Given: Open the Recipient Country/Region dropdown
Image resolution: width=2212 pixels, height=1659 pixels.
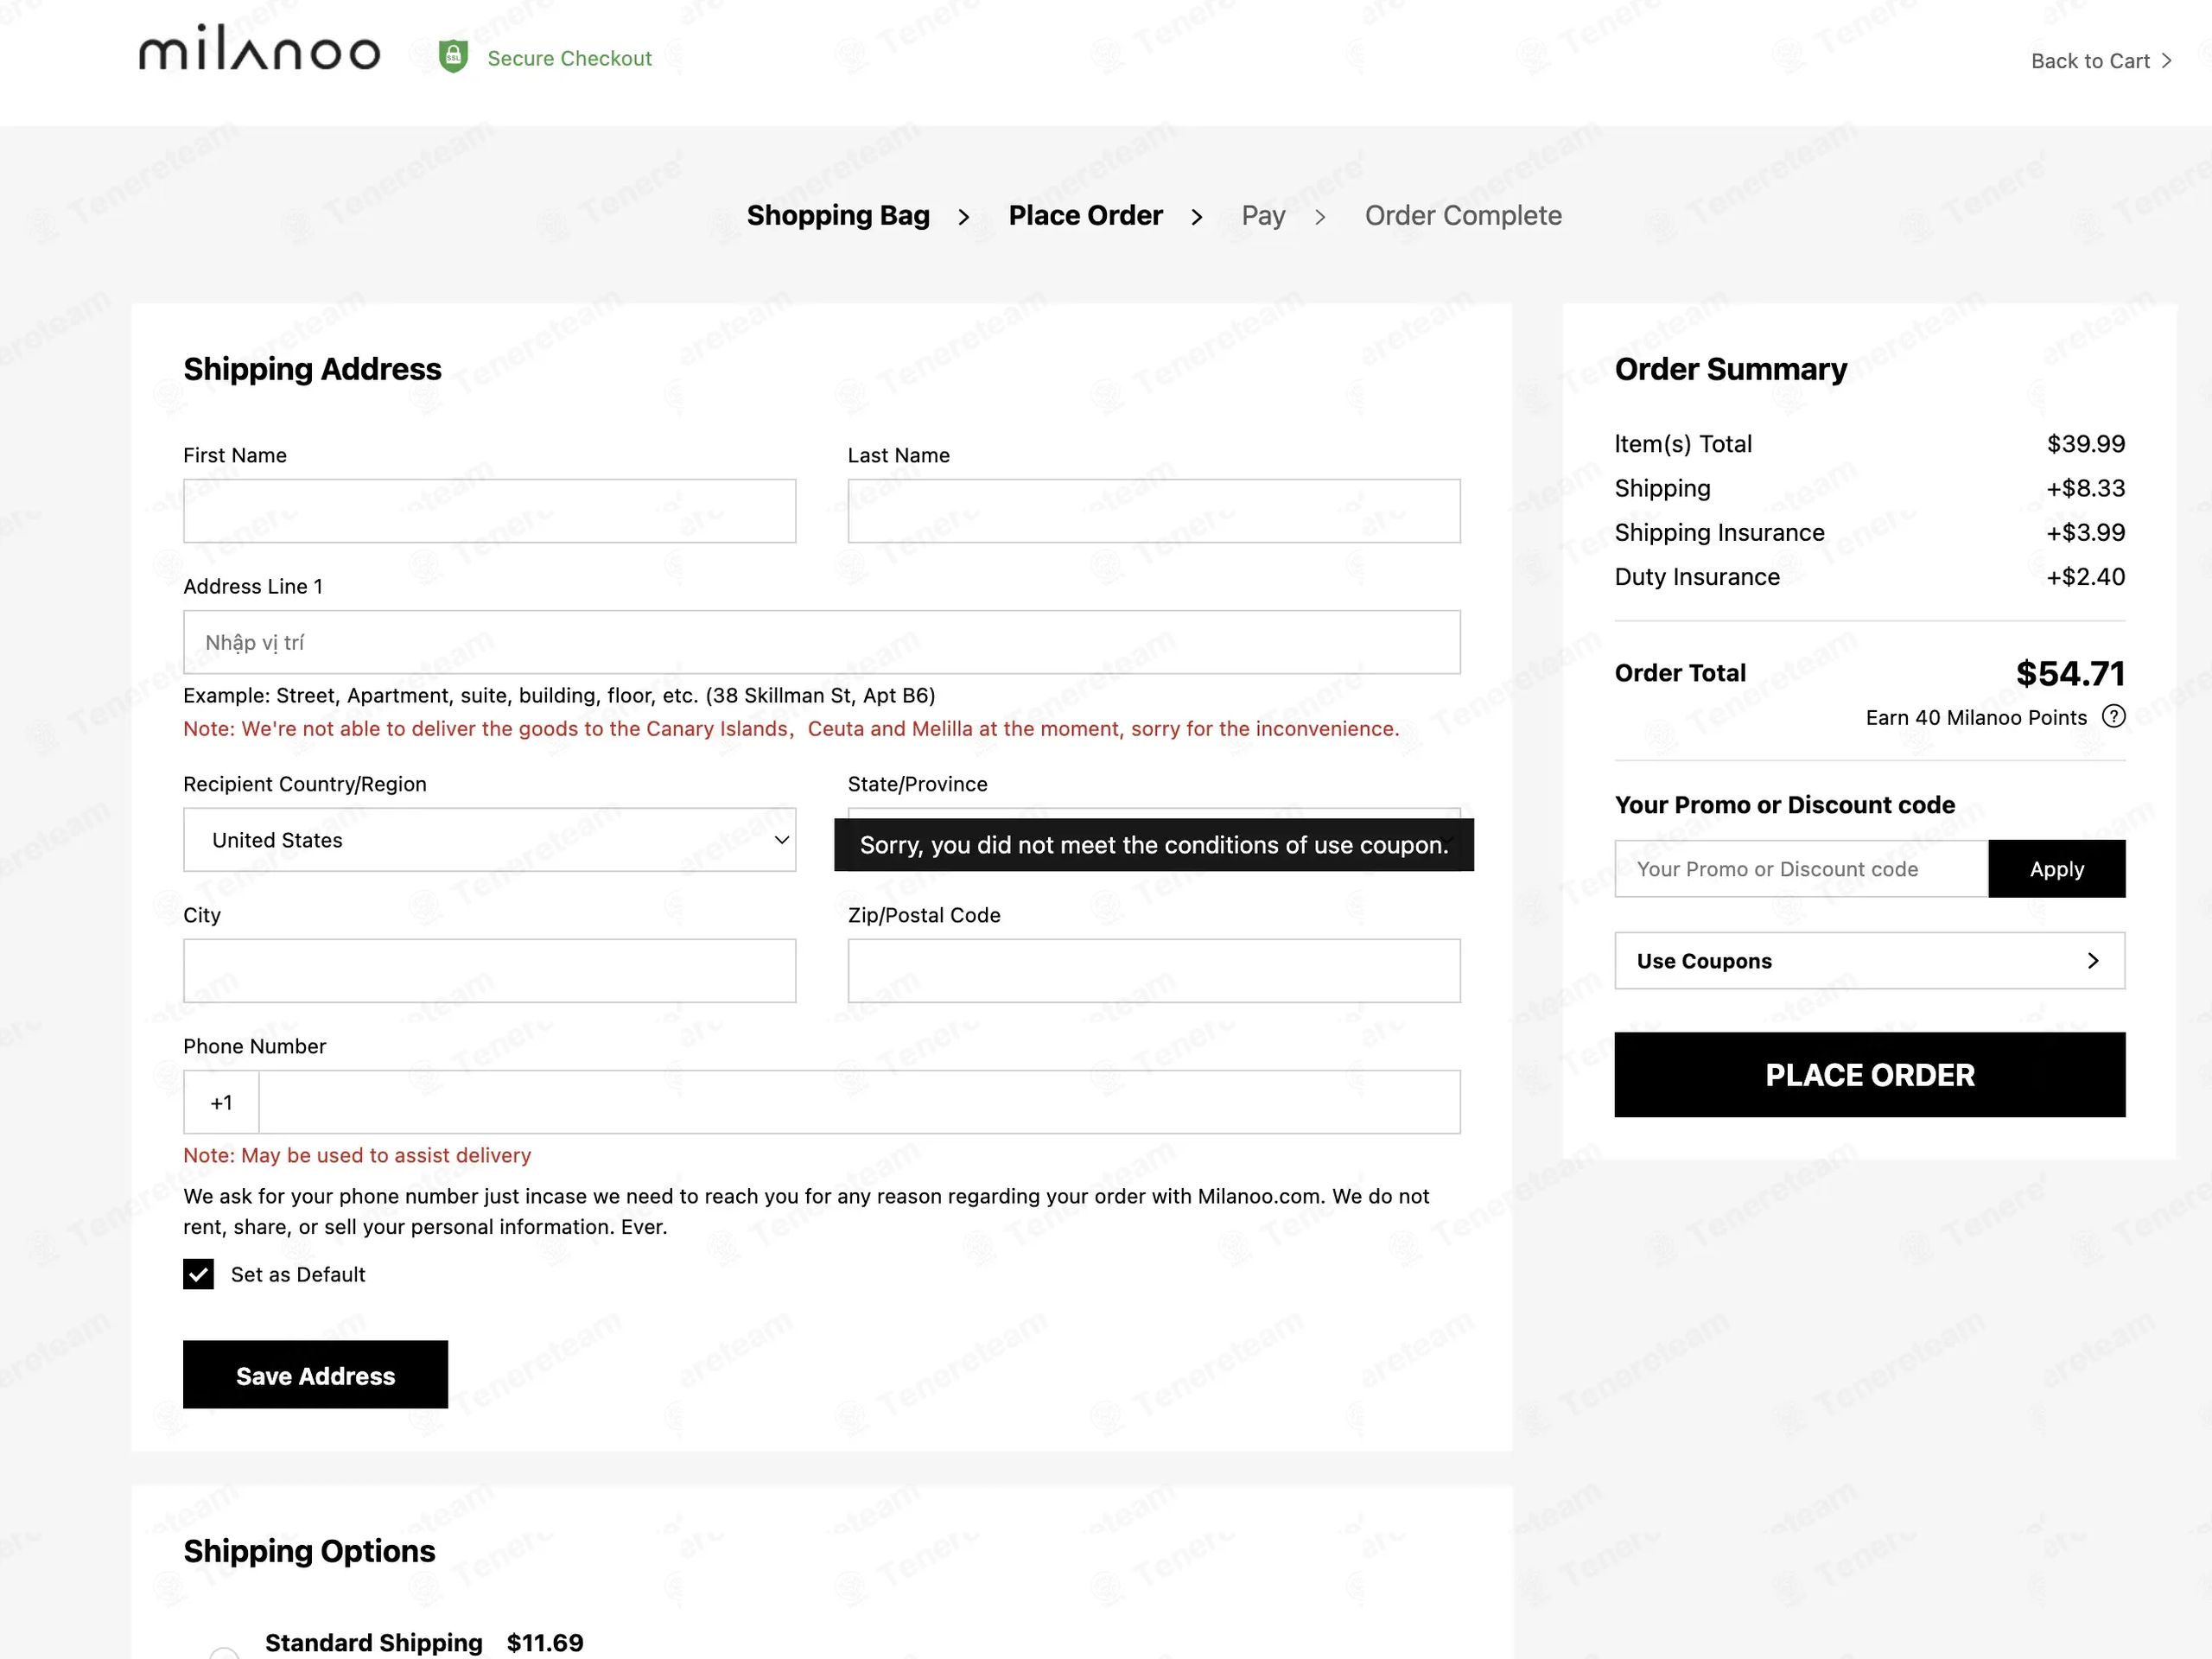Looking at the screenshot, I should [x=489, y=840].
